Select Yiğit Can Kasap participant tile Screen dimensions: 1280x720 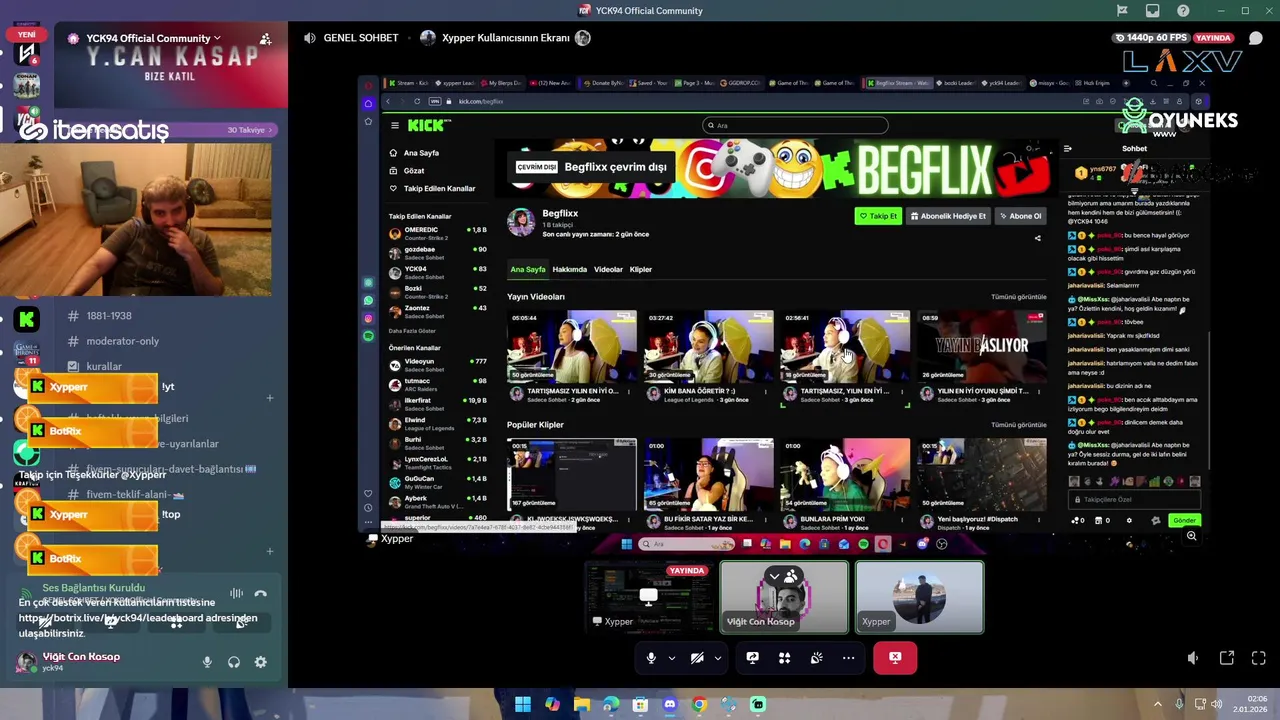784,597
